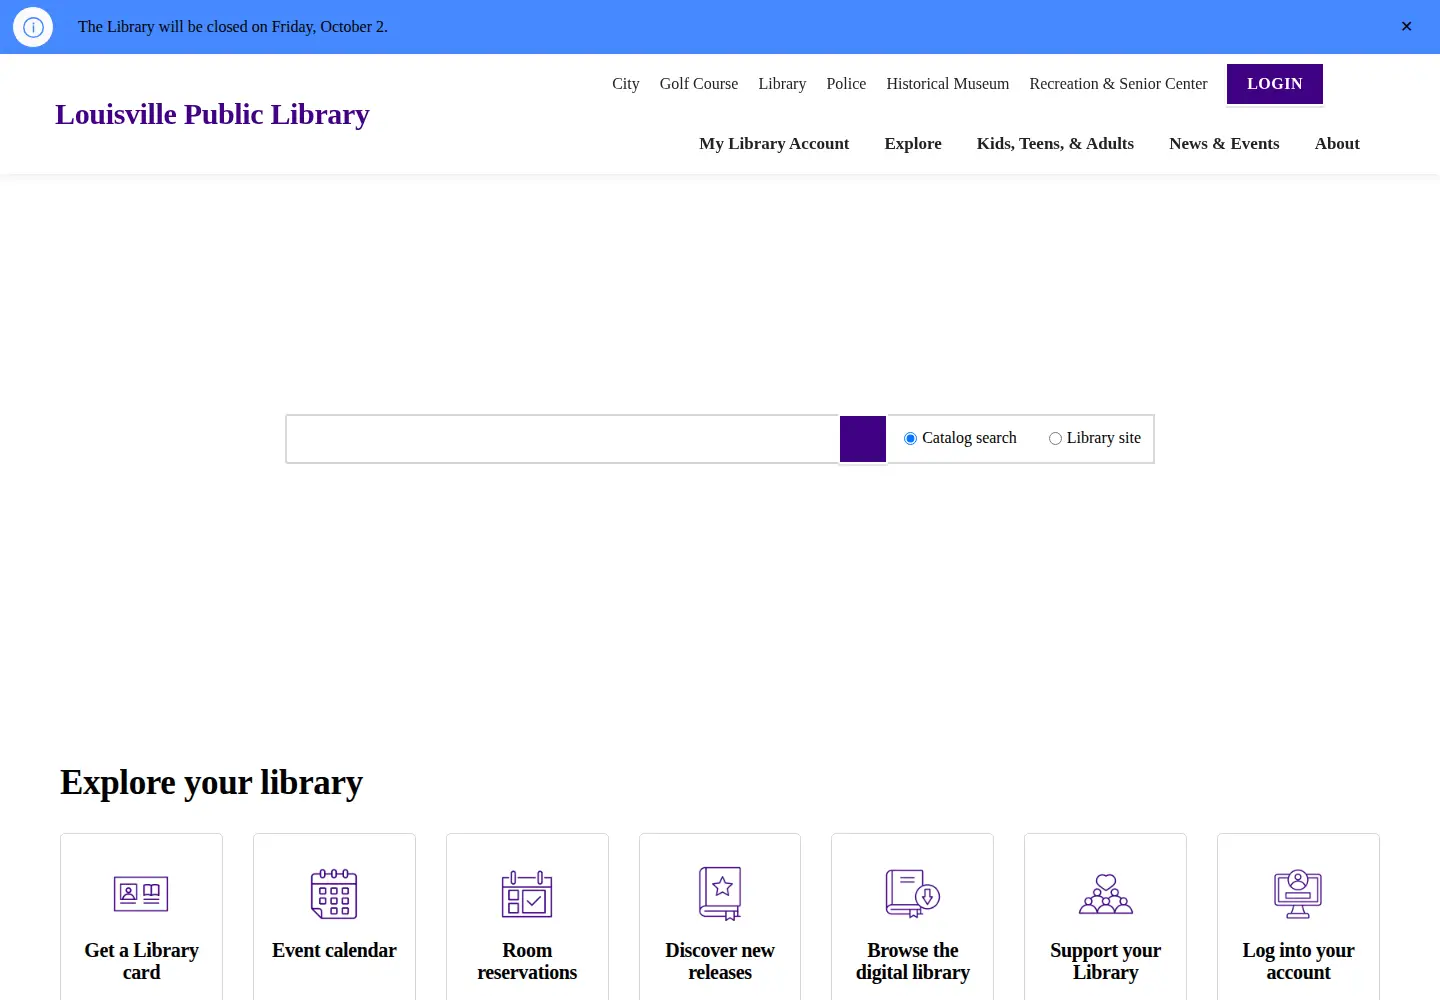Open the About menu
The image size is (1440, 1000).
pyautogui.click(x=1337, y=144)
